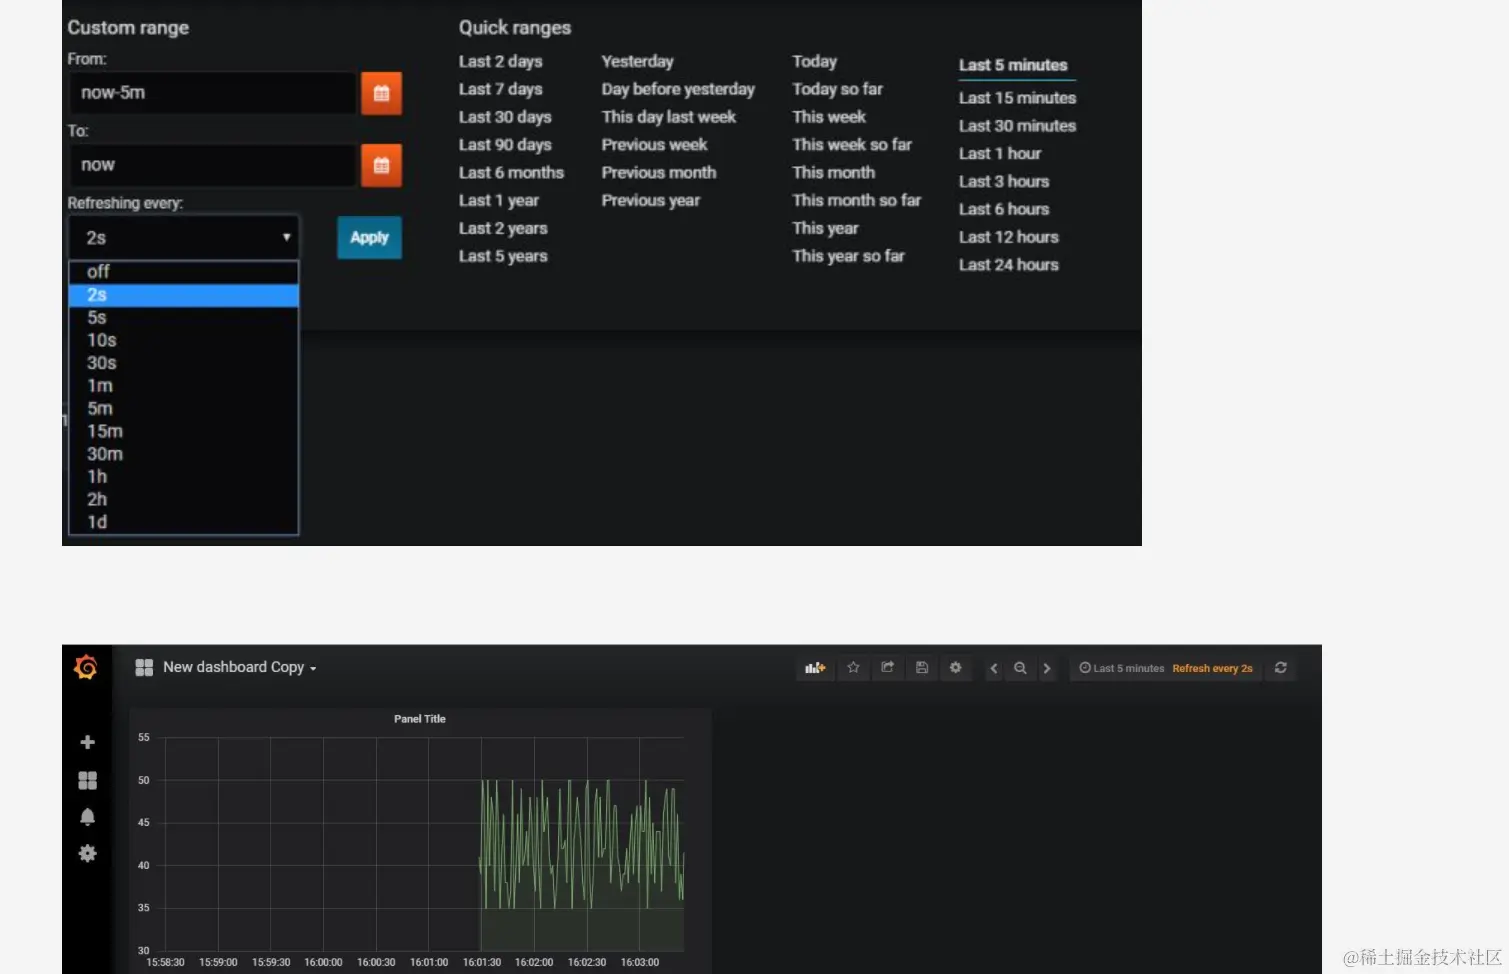
Task: Select the Last 15 minutes quick range
Action: click(1017, 98)
